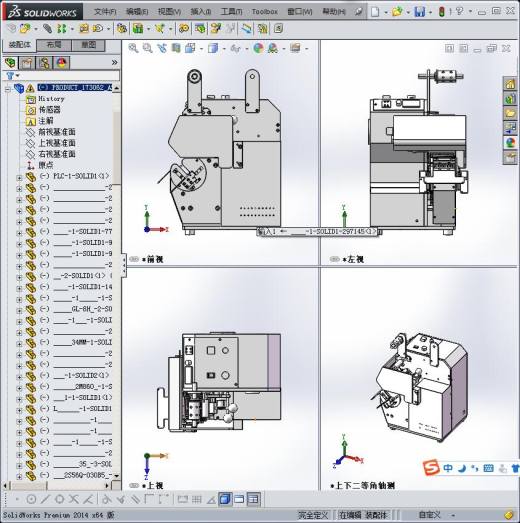
Task: Click the Save icon in the title bar
Action: coord(420,12)
